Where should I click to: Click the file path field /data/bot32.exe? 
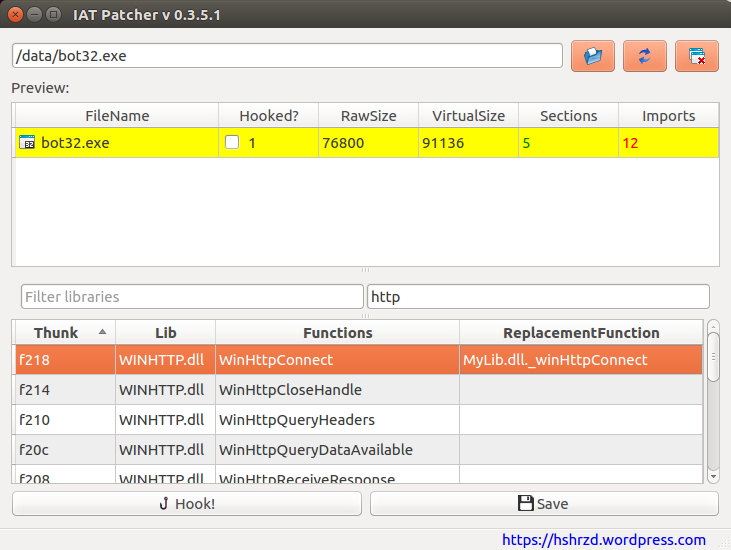[287, 56]
